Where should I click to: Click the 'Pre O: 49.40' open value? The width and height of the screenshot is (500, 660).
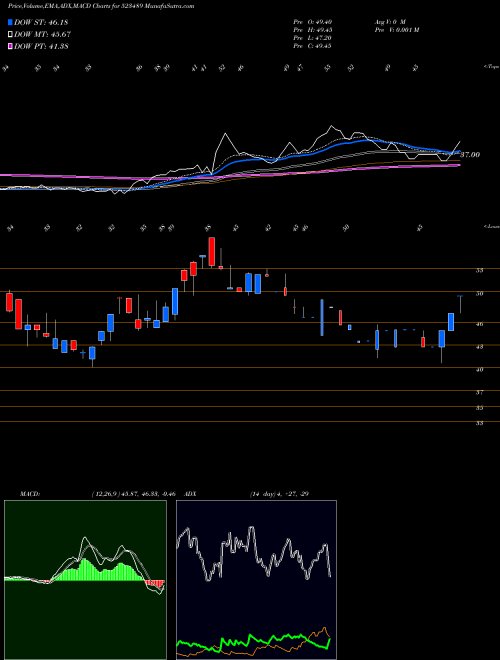click(x=312, y=21)
